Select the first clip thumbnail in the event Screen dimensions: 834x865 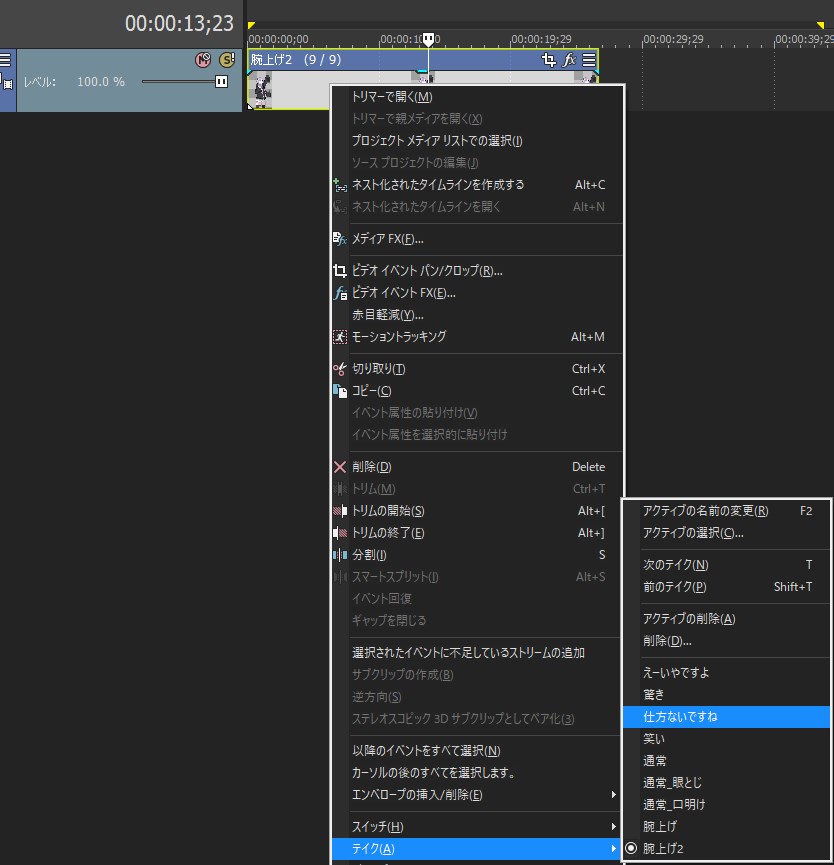click(x=260, y=91)
